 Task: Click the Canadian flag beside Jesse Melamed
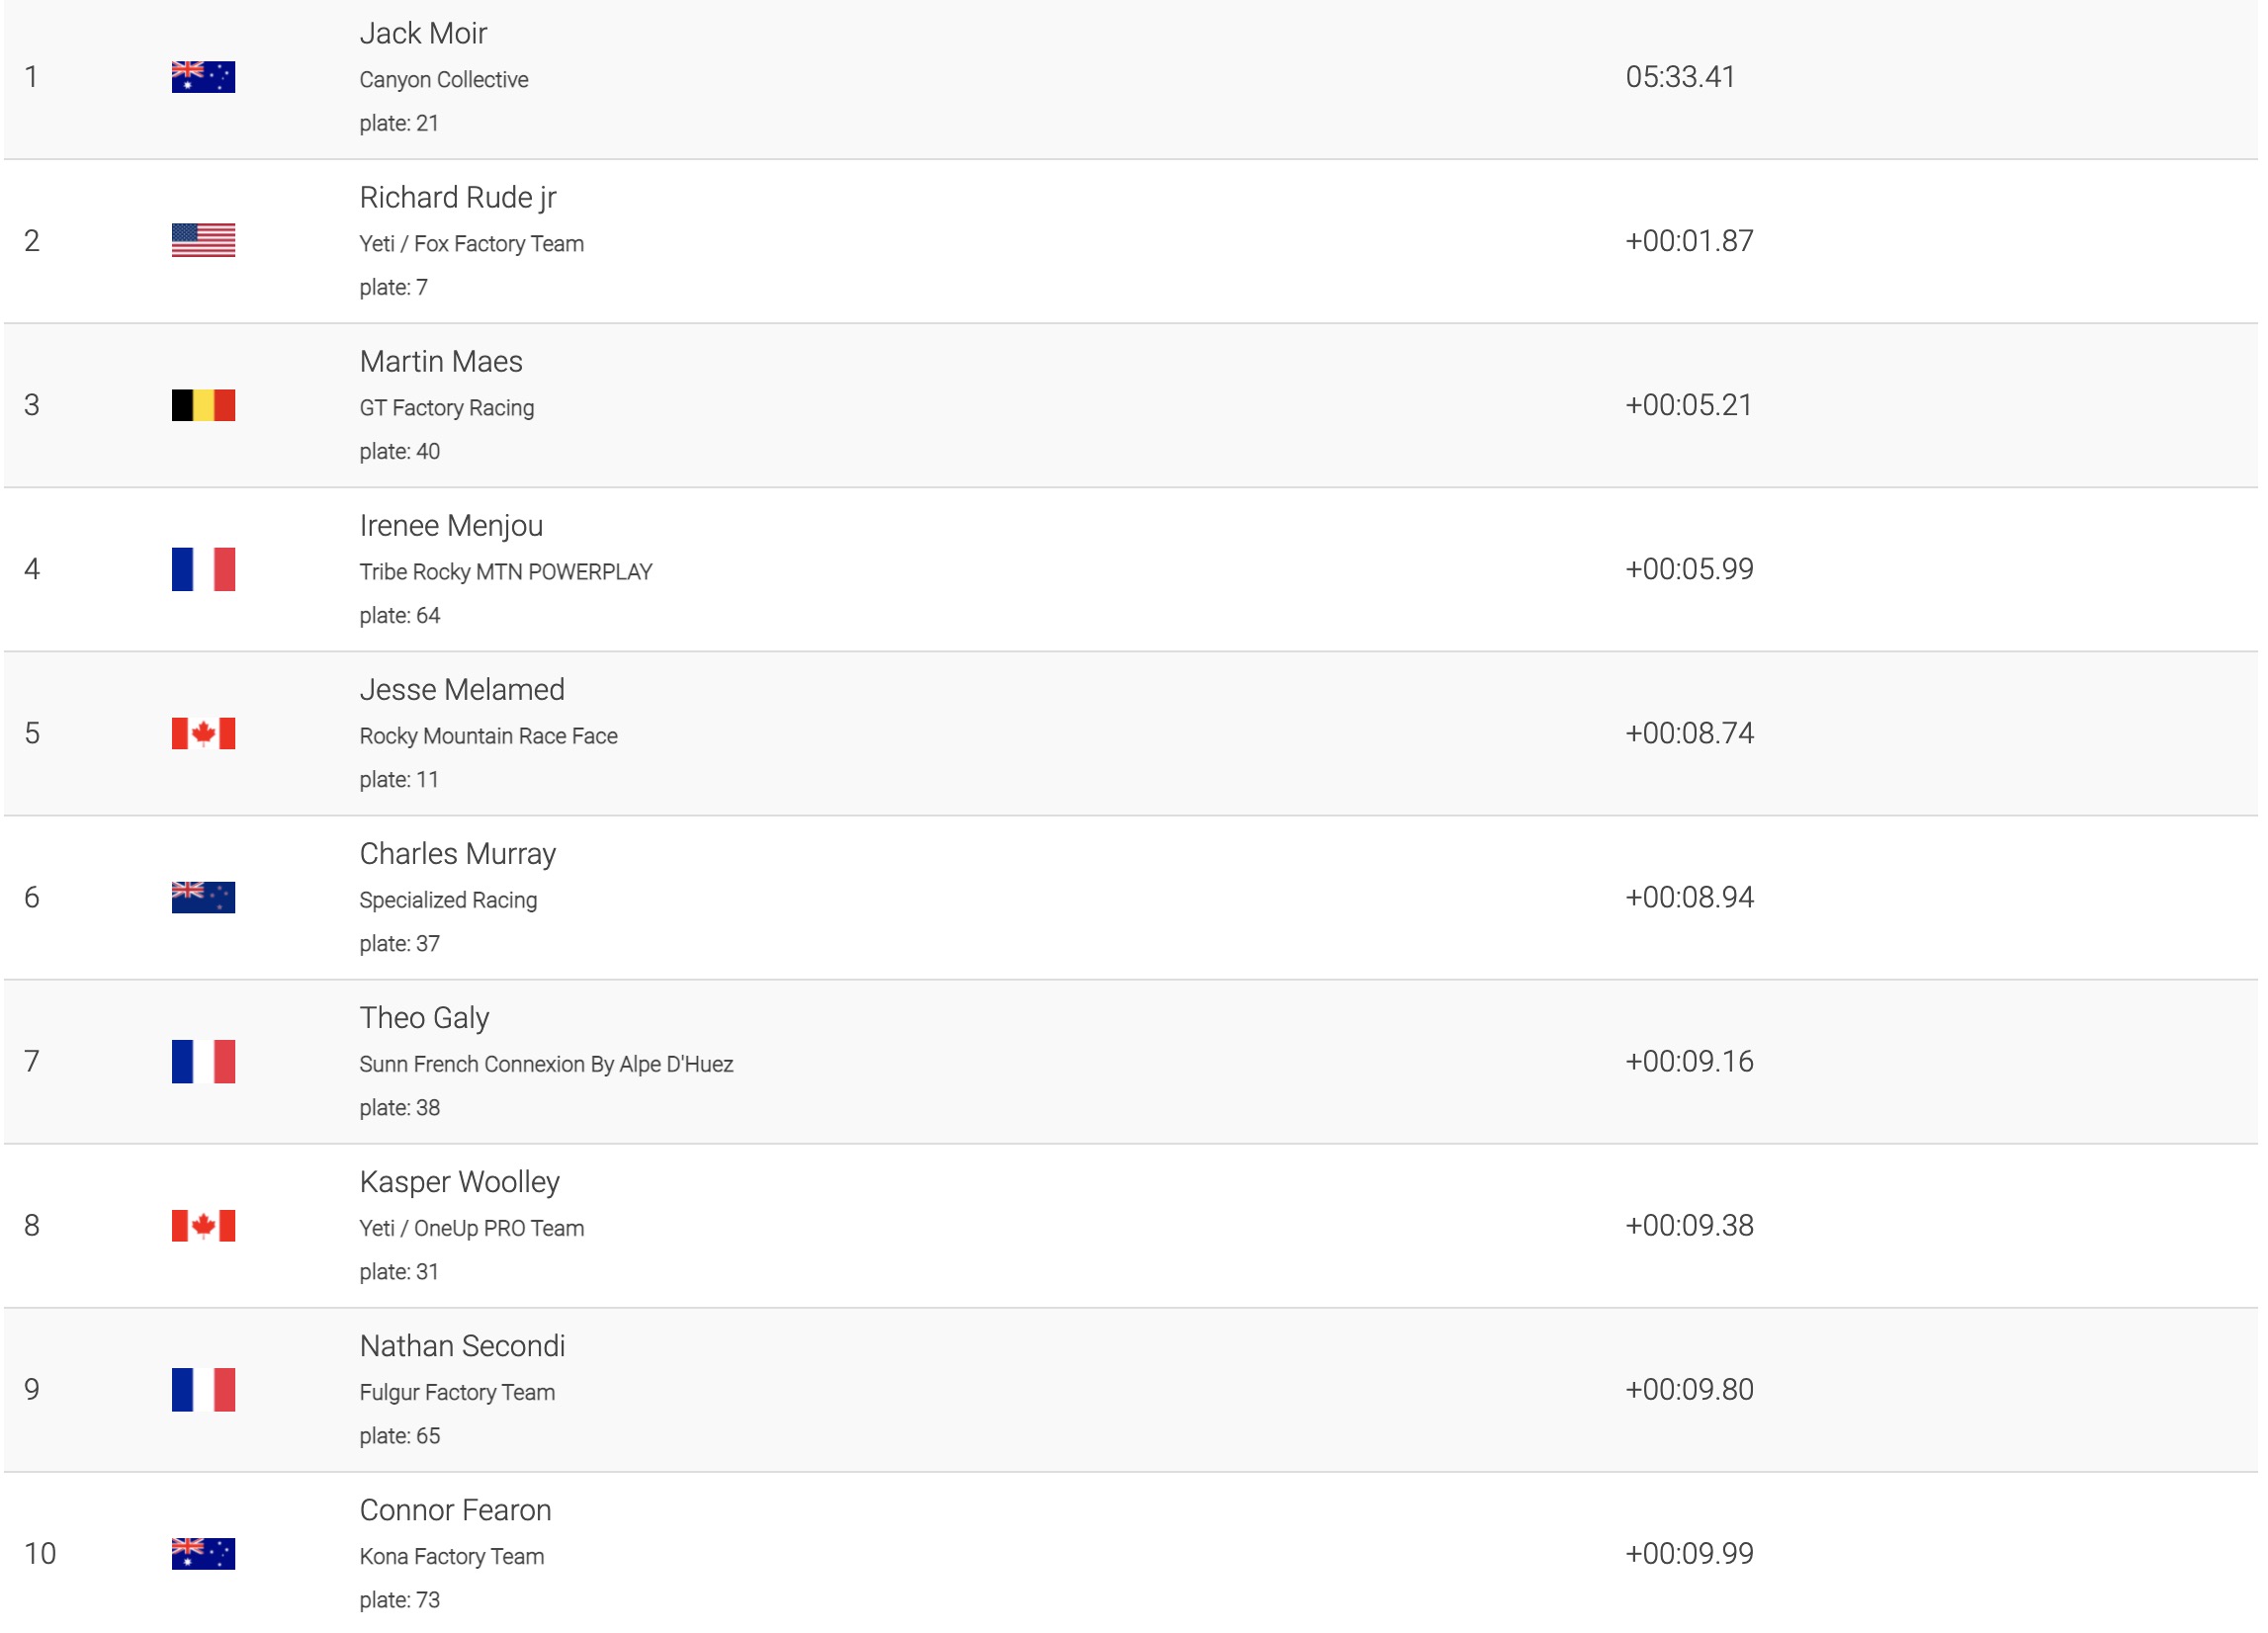click(x=203, y=733)
